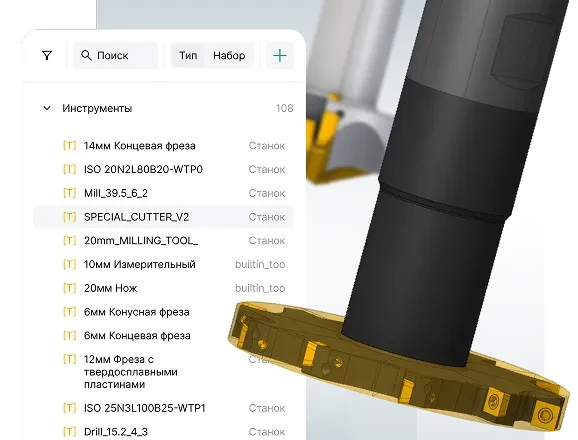The width and height of the screenshot is (578, 440).
Task: Click the [T] icon of 10мм Измерительный
Action: (x=69, y=264)
